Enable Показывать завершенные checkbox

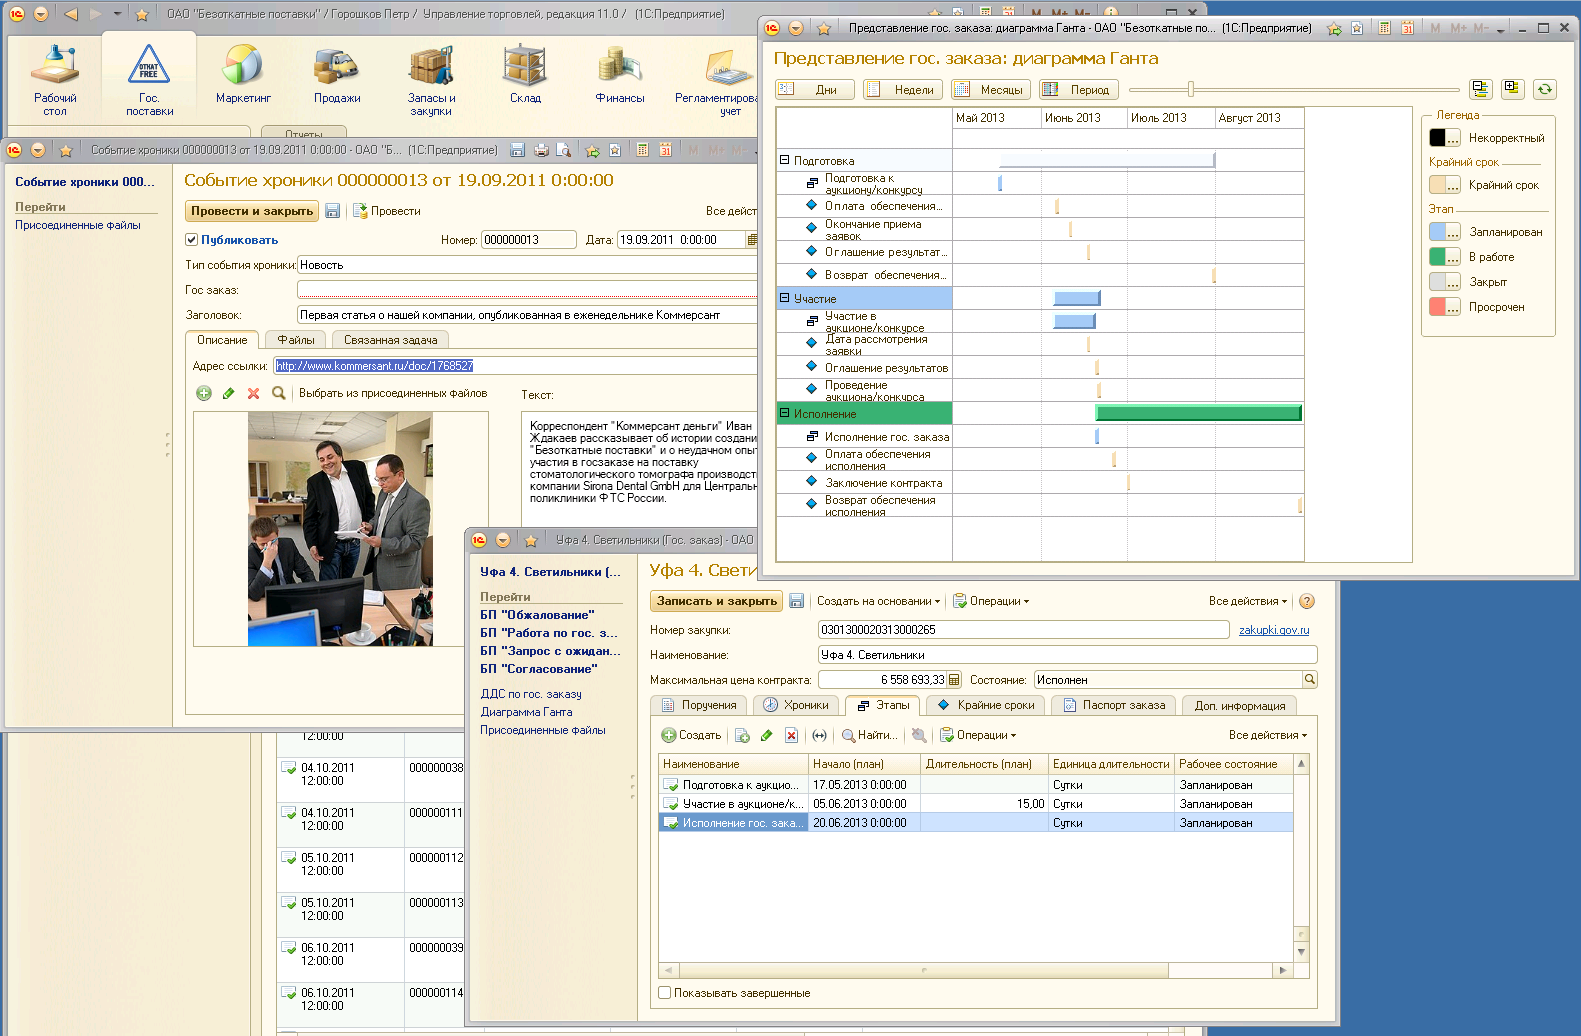pos(665,993)
